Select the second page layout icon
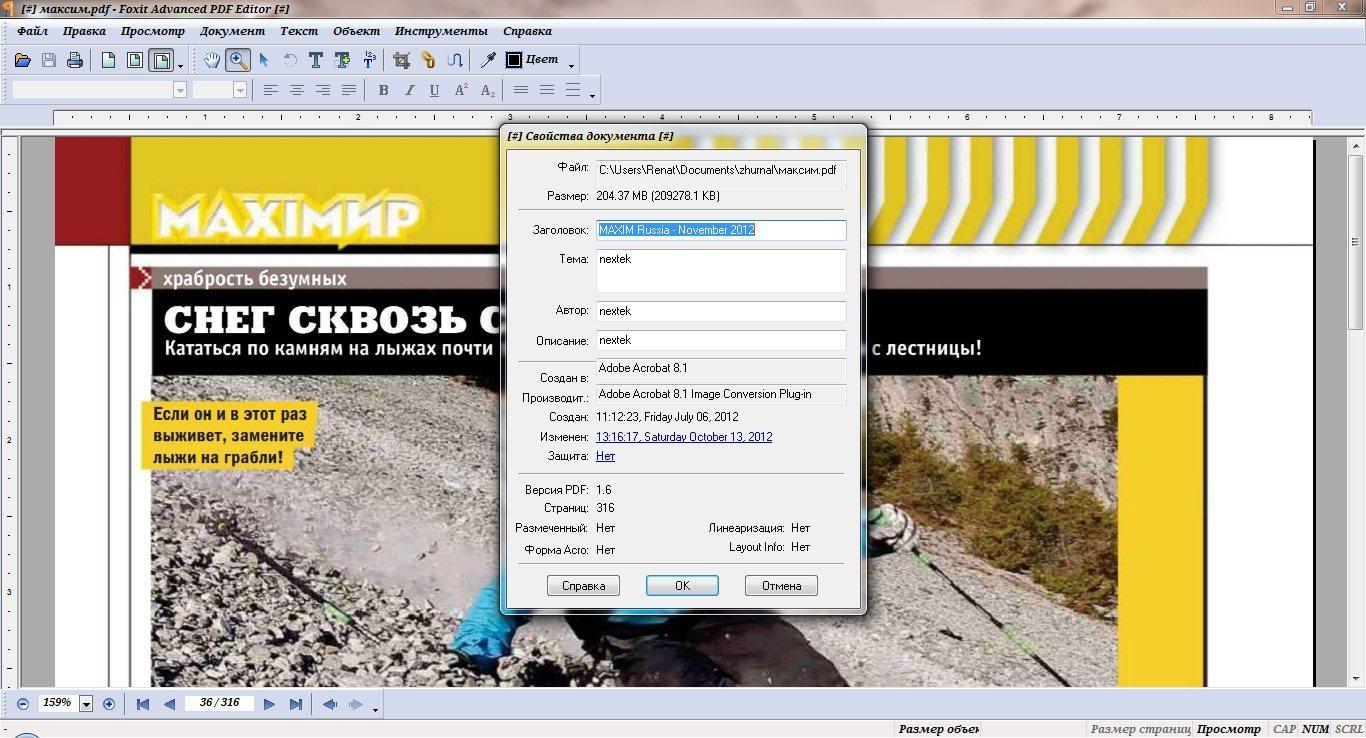 (134, 61)
